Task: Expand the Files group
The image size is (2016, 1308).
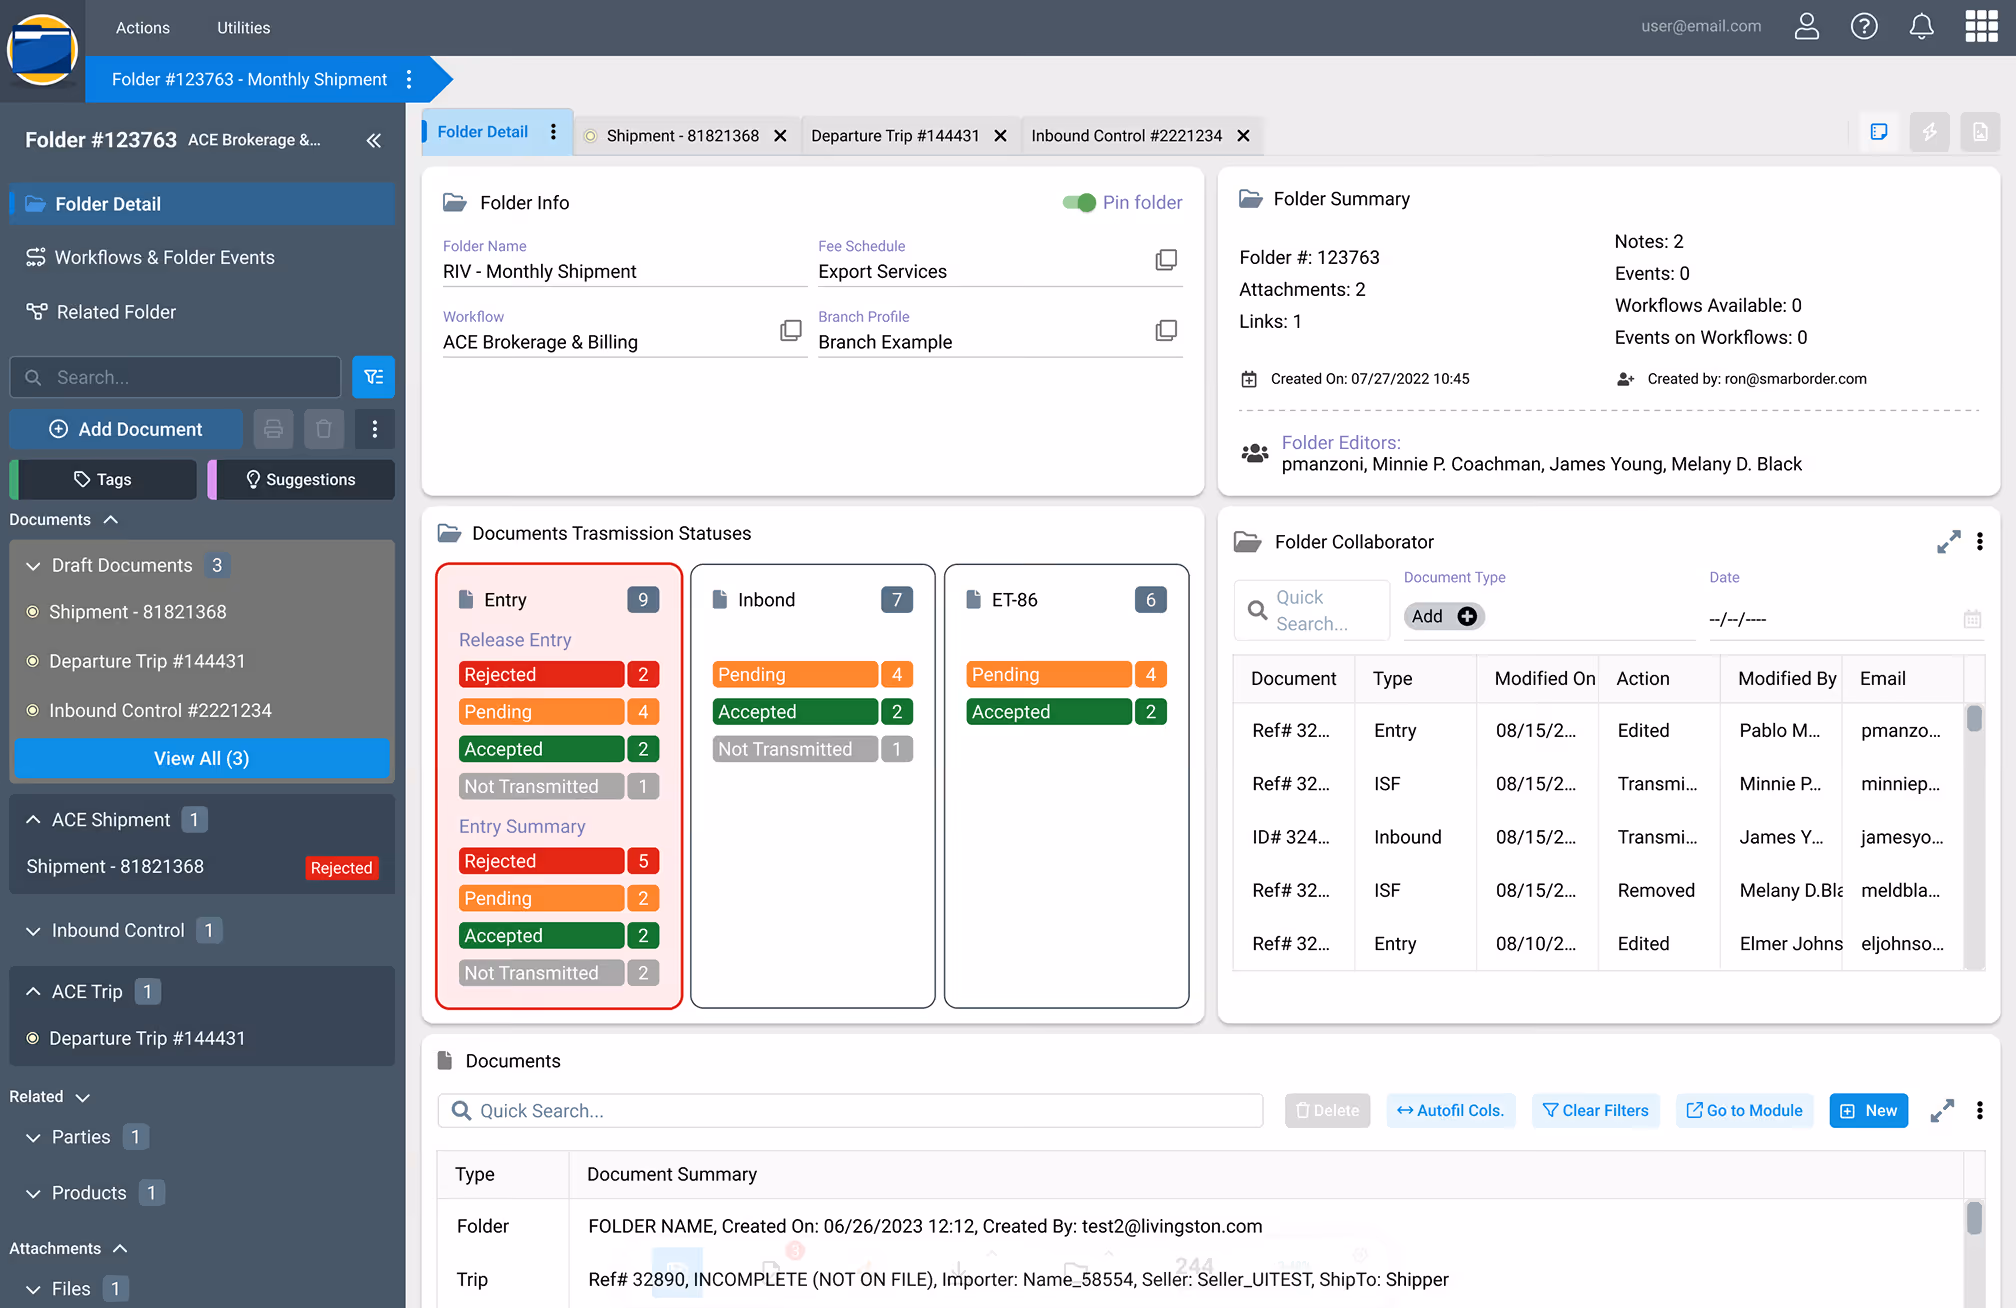Action: [33, 1290]
